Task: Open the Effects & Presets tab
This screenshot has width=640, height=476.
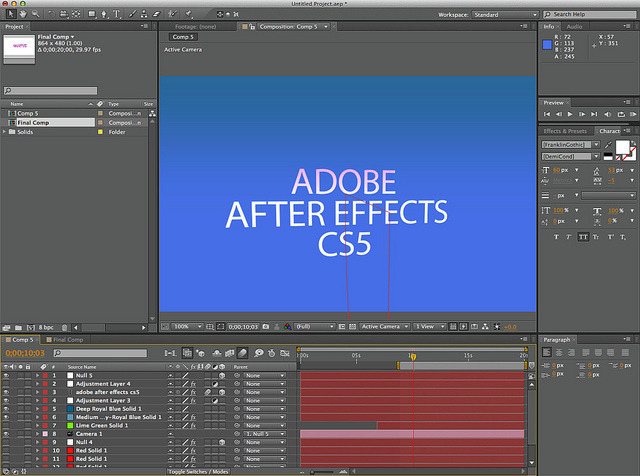Action: pos(565,131)
